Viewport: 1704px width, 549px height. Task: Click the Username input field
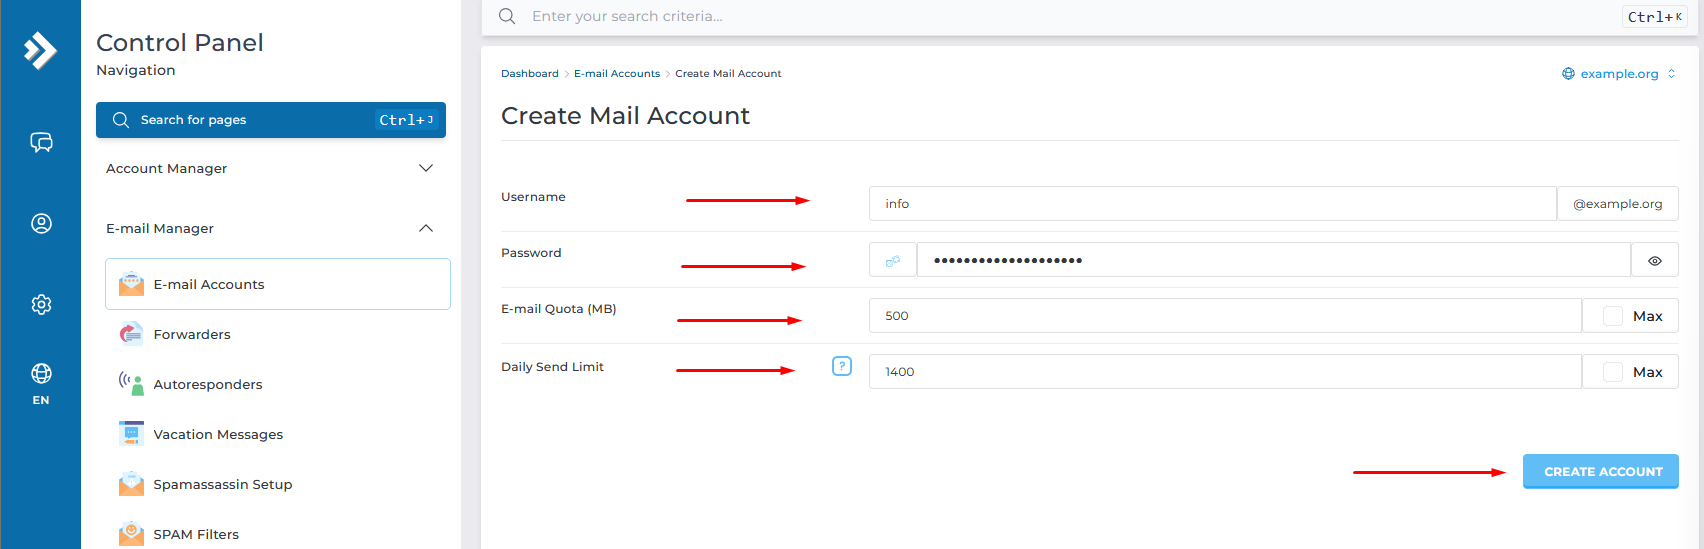tap(1212, 204)
